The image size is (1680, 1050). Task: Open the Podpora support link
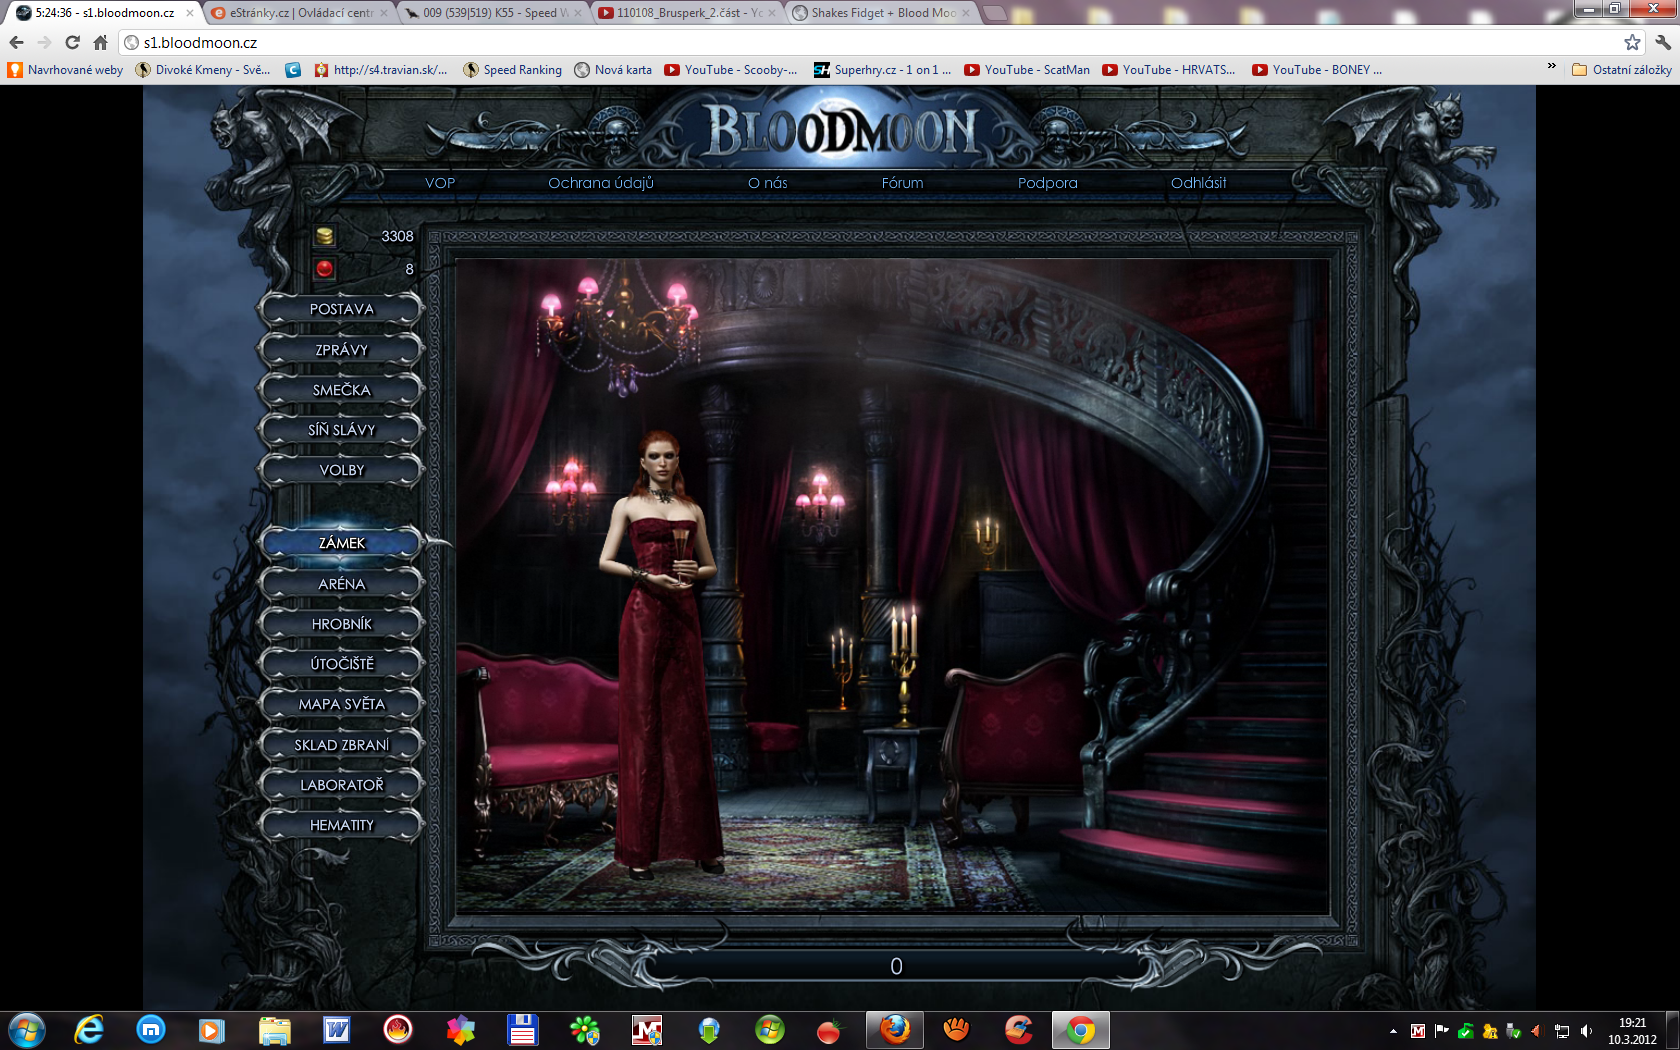tap(1048, 183)
